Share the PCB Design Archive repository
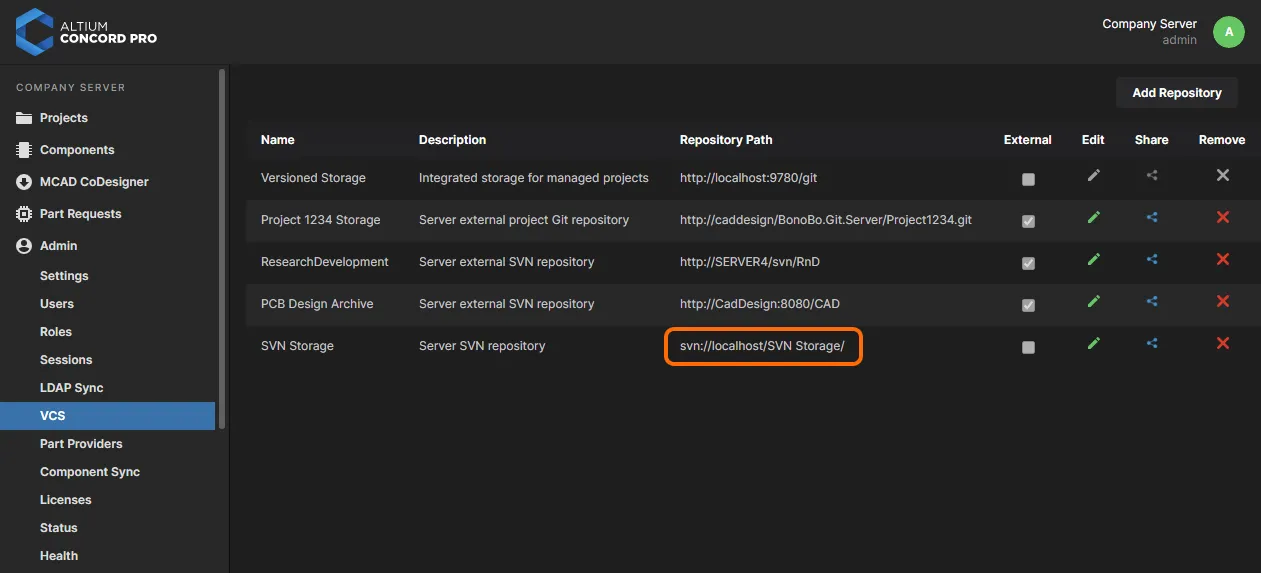1261x573 pixels. coord(1152,301)
